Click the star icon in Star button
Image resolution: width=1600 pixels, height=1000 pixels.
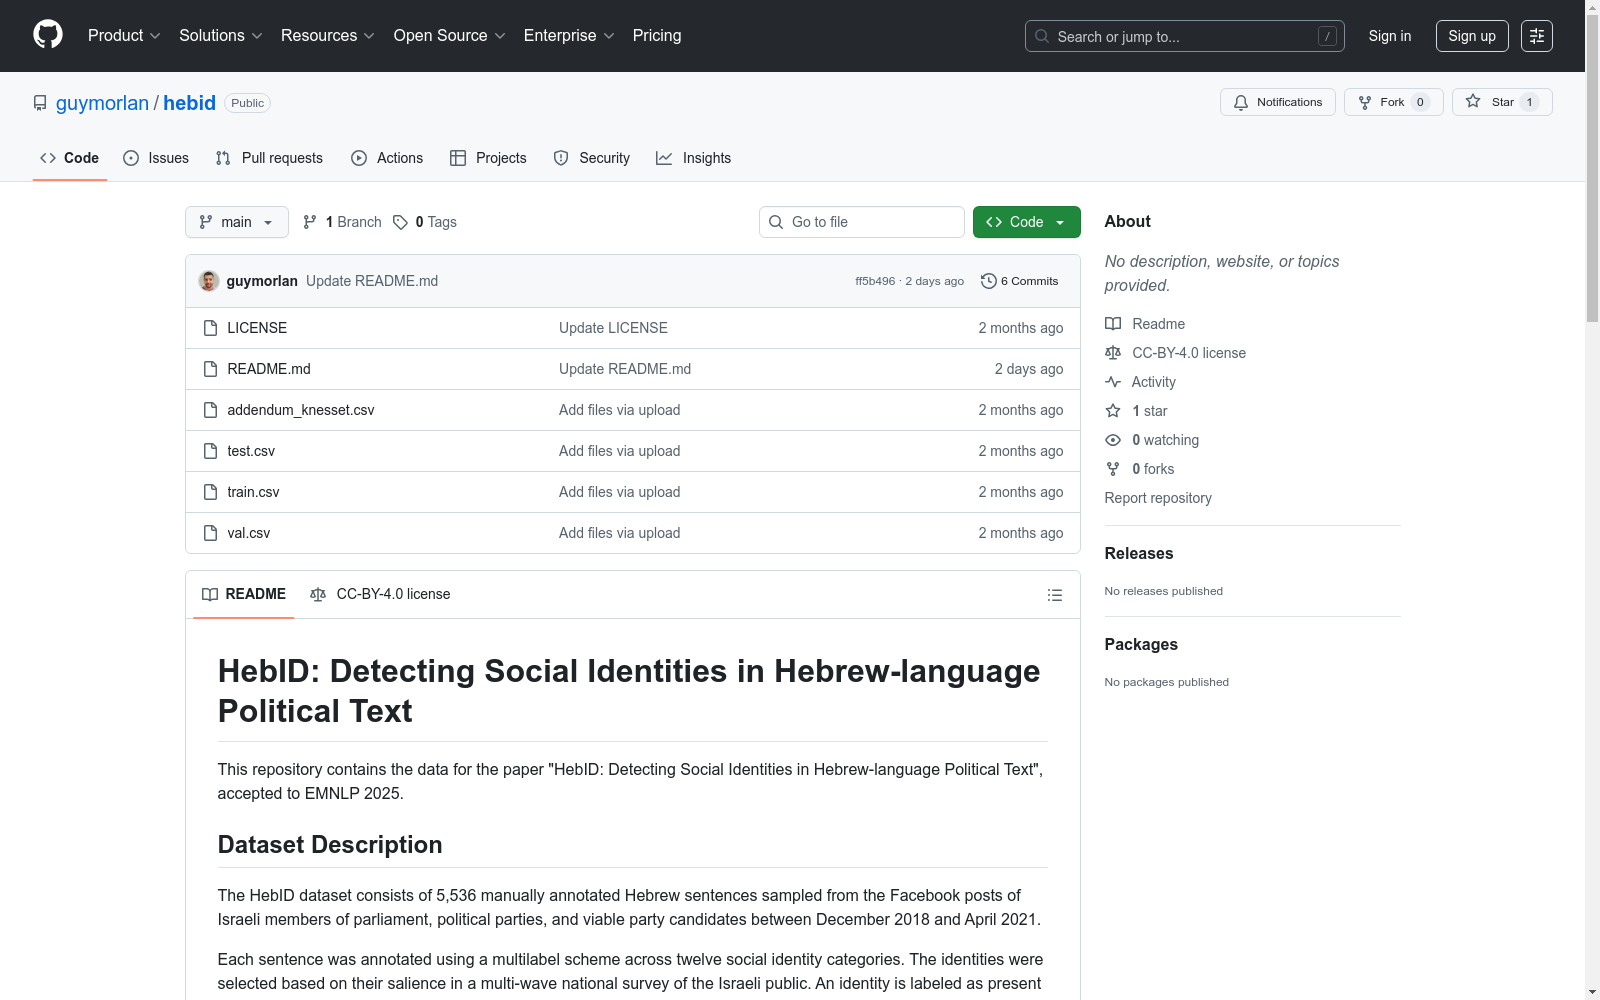pos(1473,101)
